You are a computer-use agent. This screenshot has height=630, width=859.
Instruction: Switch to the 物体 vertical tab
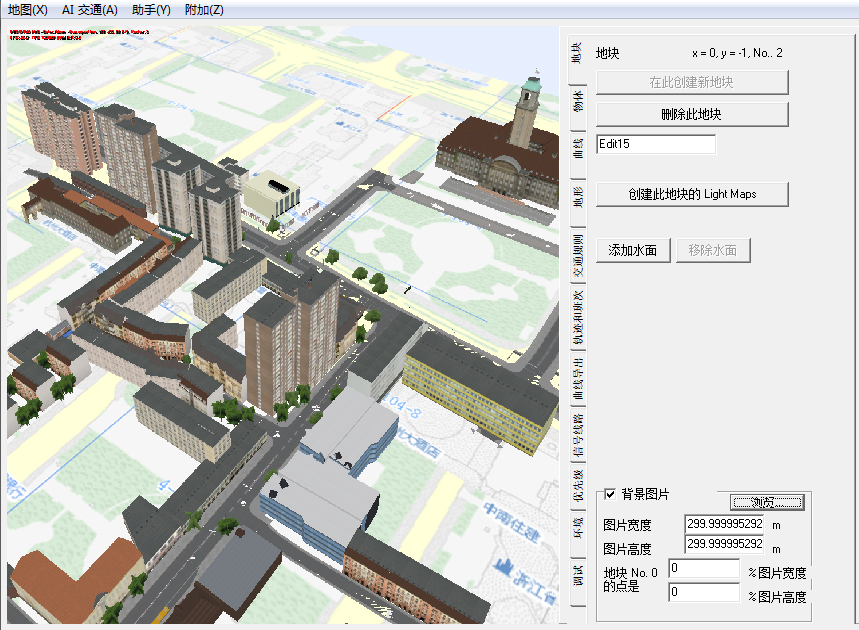pyautogui.click(x=577, y=102)
